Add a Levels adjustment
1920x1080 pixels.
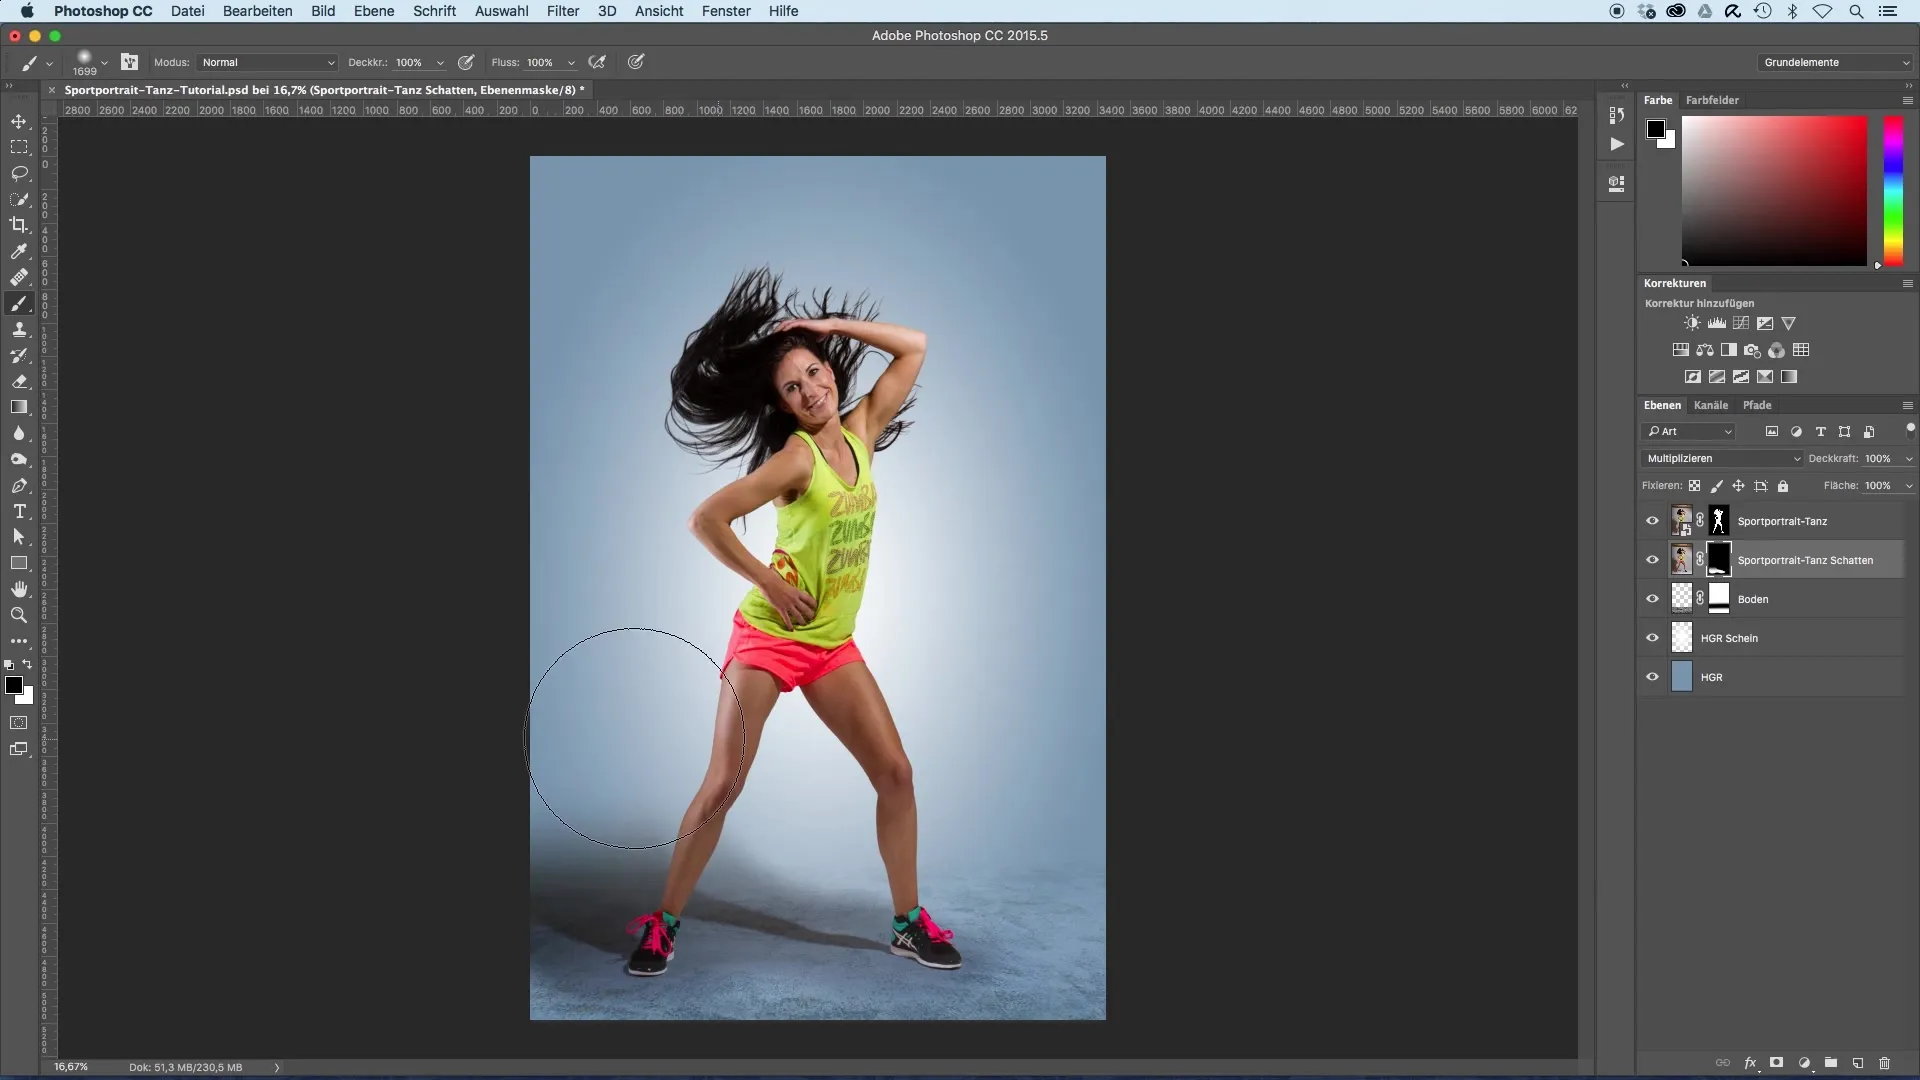[x=1716, y=323]
